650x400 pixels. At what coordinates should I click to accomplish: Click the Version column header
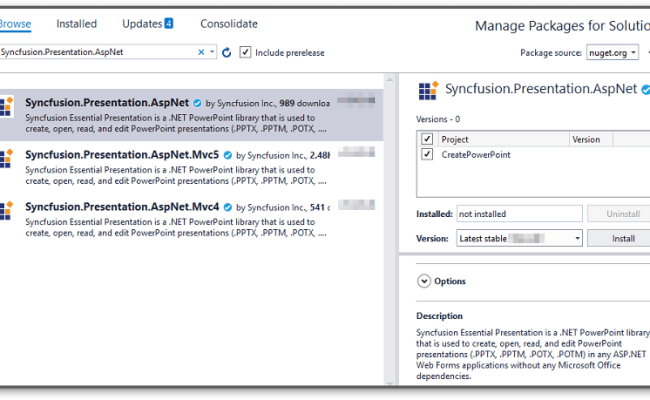pos(586,140)
